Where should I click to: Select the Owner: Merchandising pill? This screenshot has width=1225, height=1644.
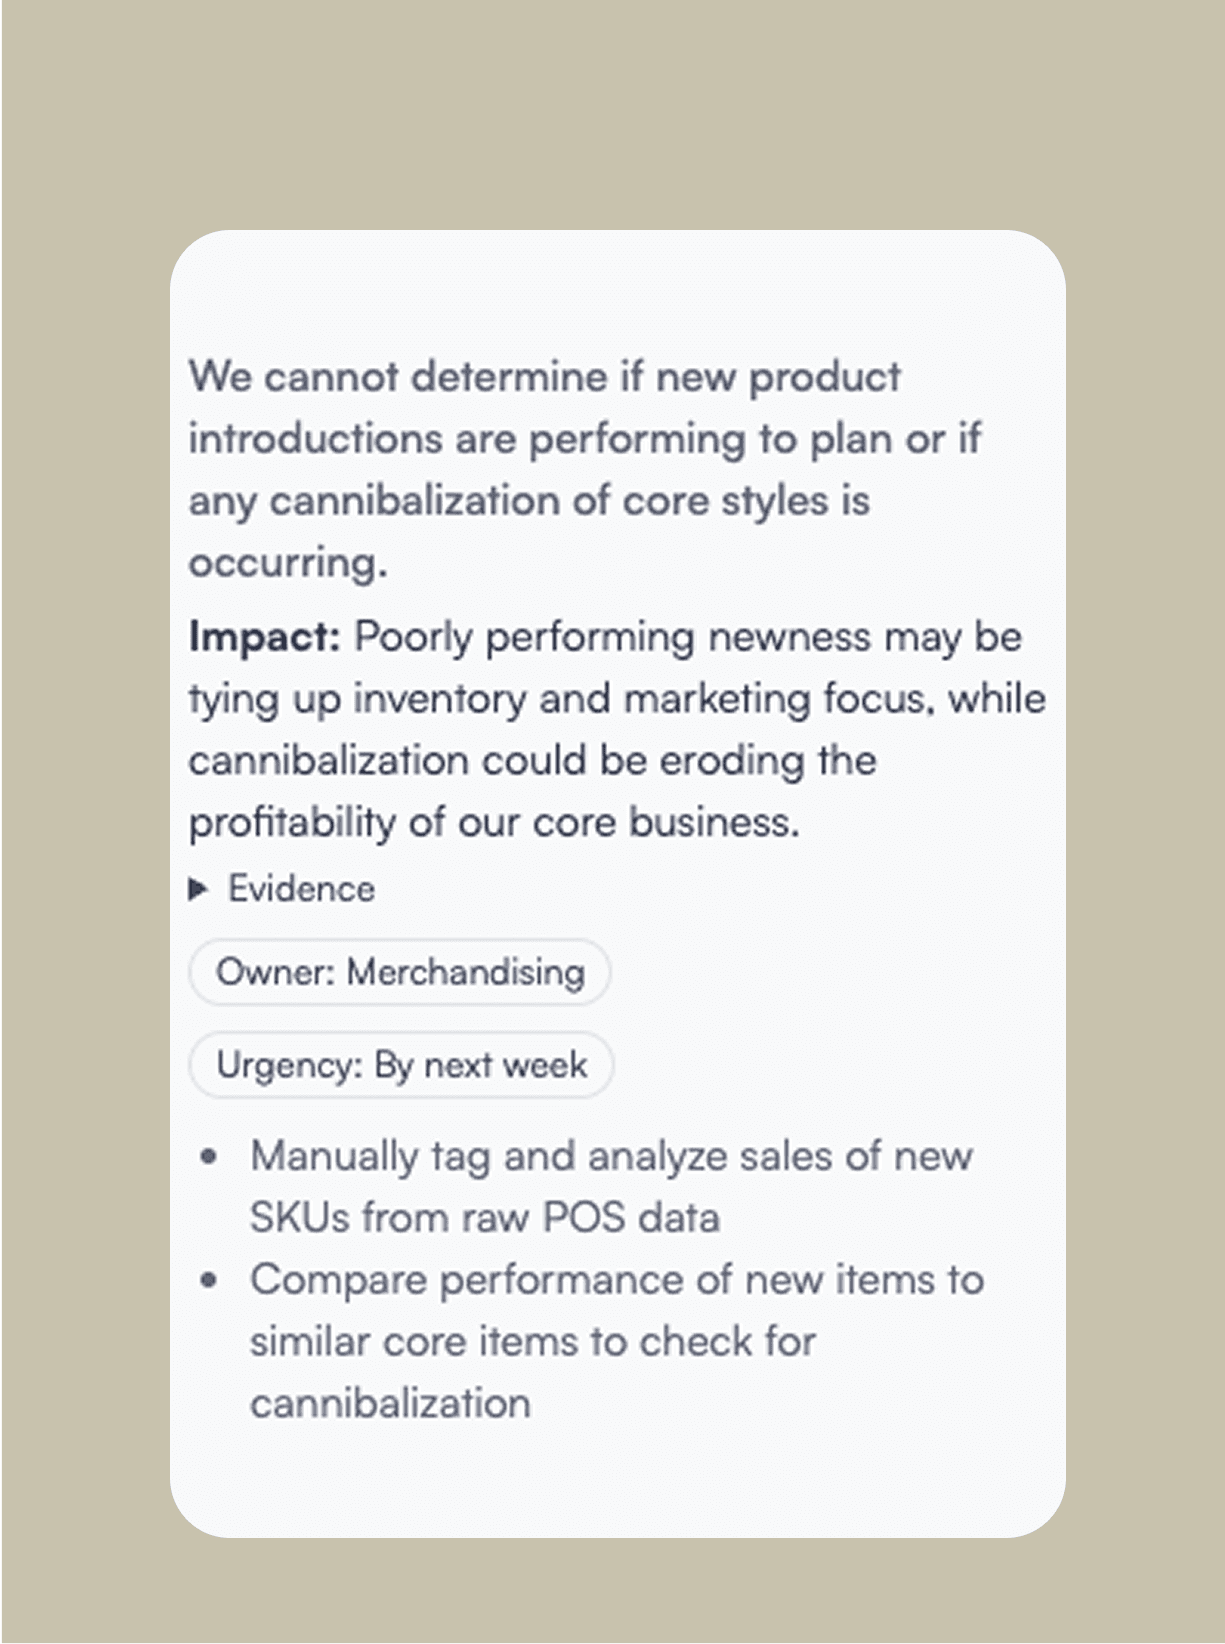coord(399,972)
